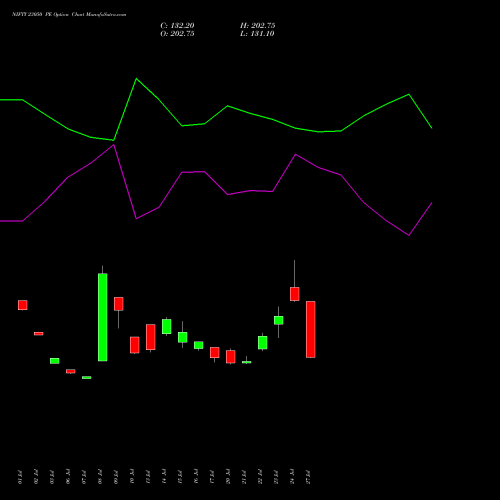Click the 10 Jul date label
This screenshot has width=500, height=500.
(132, 477)
